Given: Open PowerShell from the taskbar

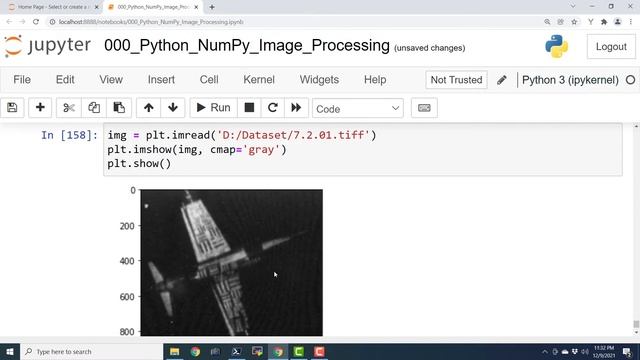Looking at the screenshot, I should click(x=236, y=351).
